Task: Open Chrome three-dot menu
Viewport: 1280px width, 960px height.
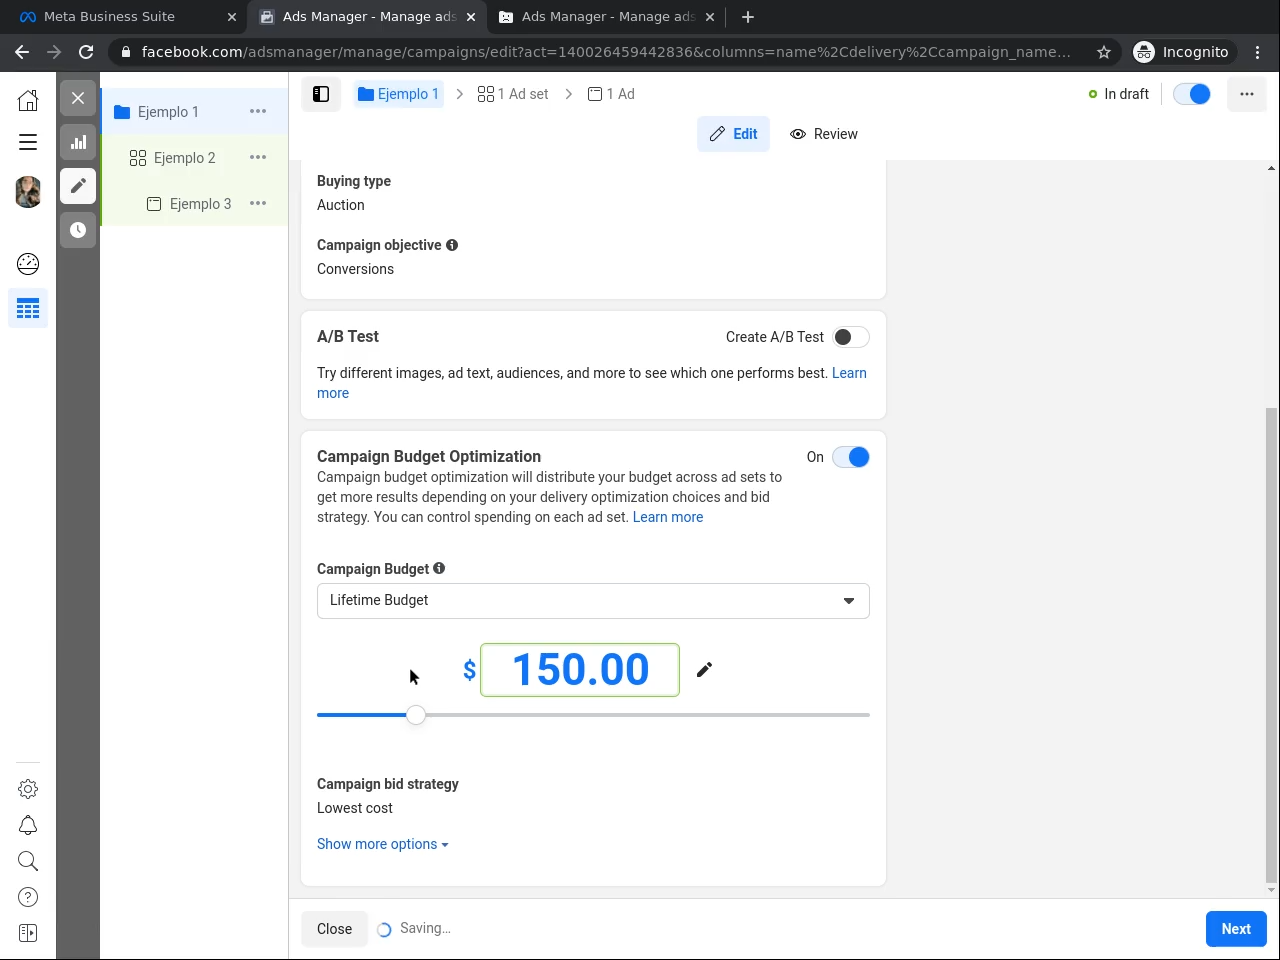Action: 1258,52
